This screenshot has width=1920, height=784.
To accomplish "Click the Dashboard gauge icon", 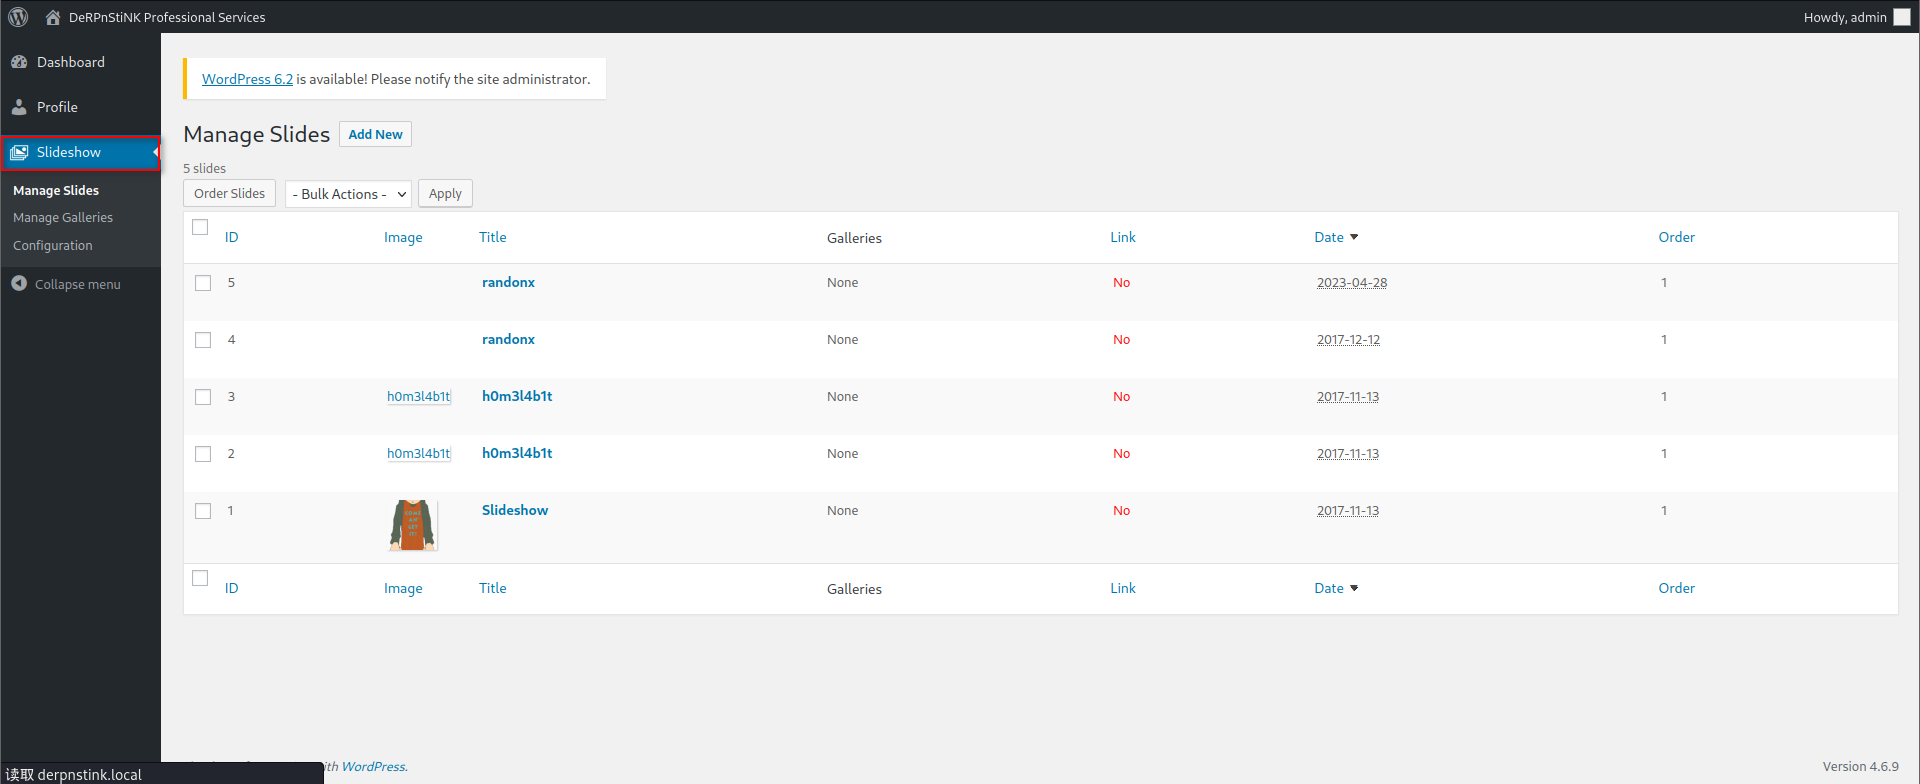I will (19, 62).
